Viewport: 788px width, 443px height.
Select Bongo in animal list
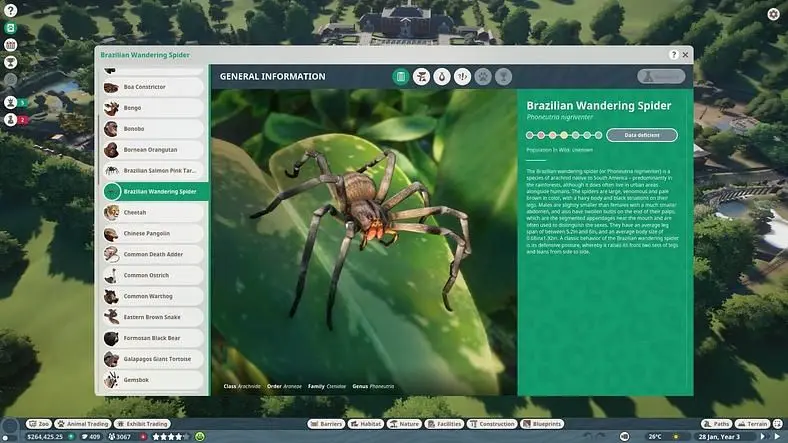(x=153, y=108)
